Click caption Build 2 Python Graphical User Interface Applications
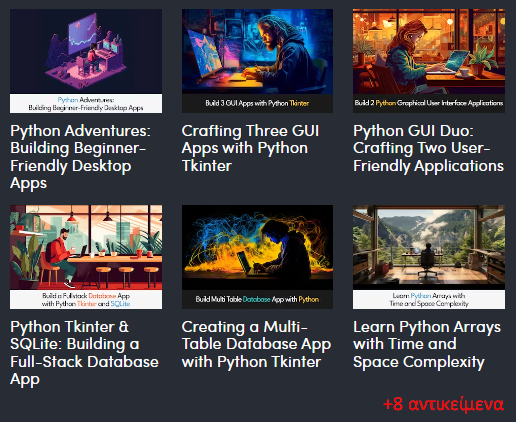This screenshot has width=516, height=422. coord(429,103)
